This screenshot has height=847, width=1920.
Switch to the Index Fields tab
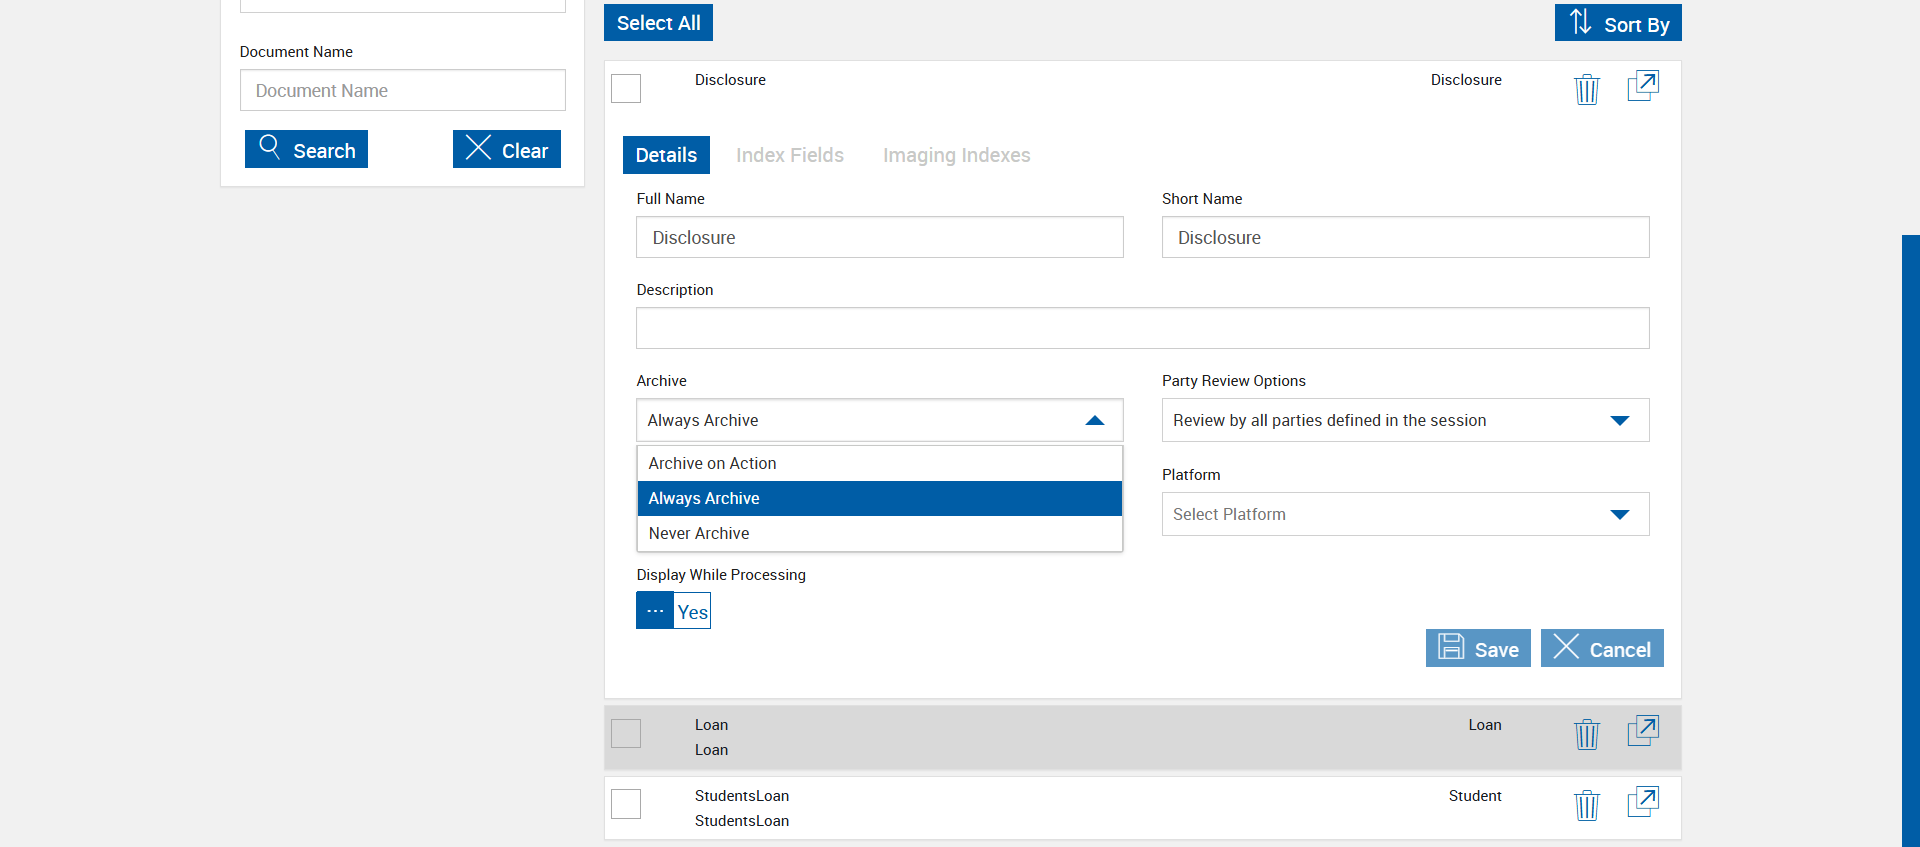pos(789,155)
